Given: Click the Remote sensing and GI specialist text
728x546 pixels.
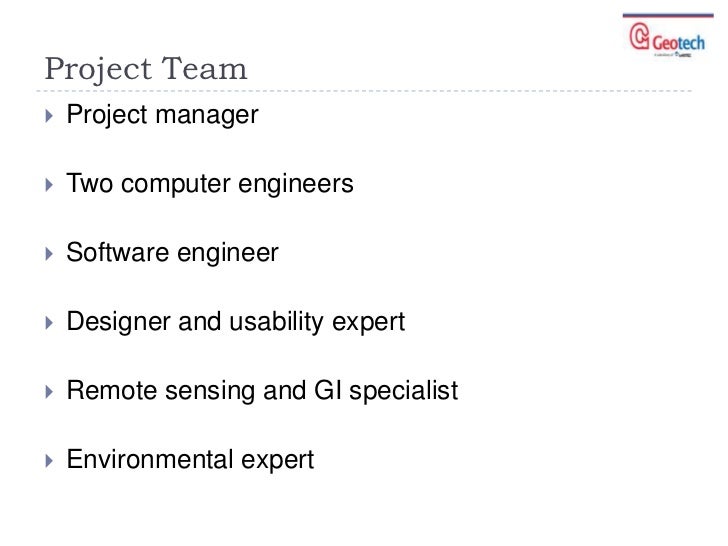Looking at the screenshot, I should 262,390.
